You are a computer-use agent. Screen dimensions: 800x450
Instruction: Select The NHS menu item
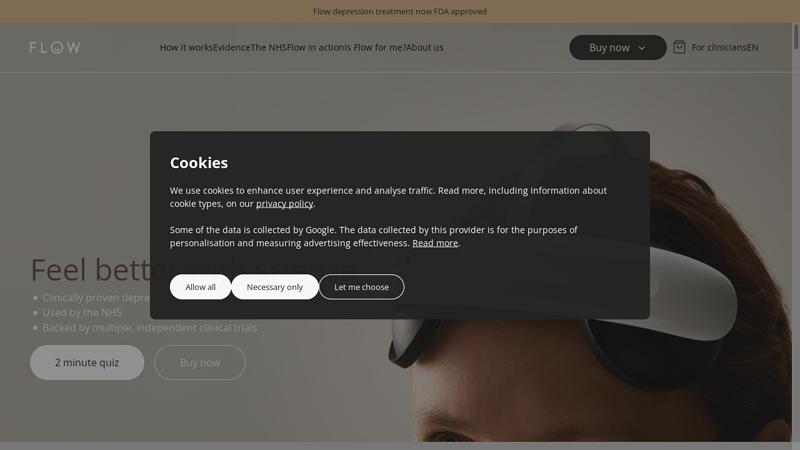click(x=269, y=47)
